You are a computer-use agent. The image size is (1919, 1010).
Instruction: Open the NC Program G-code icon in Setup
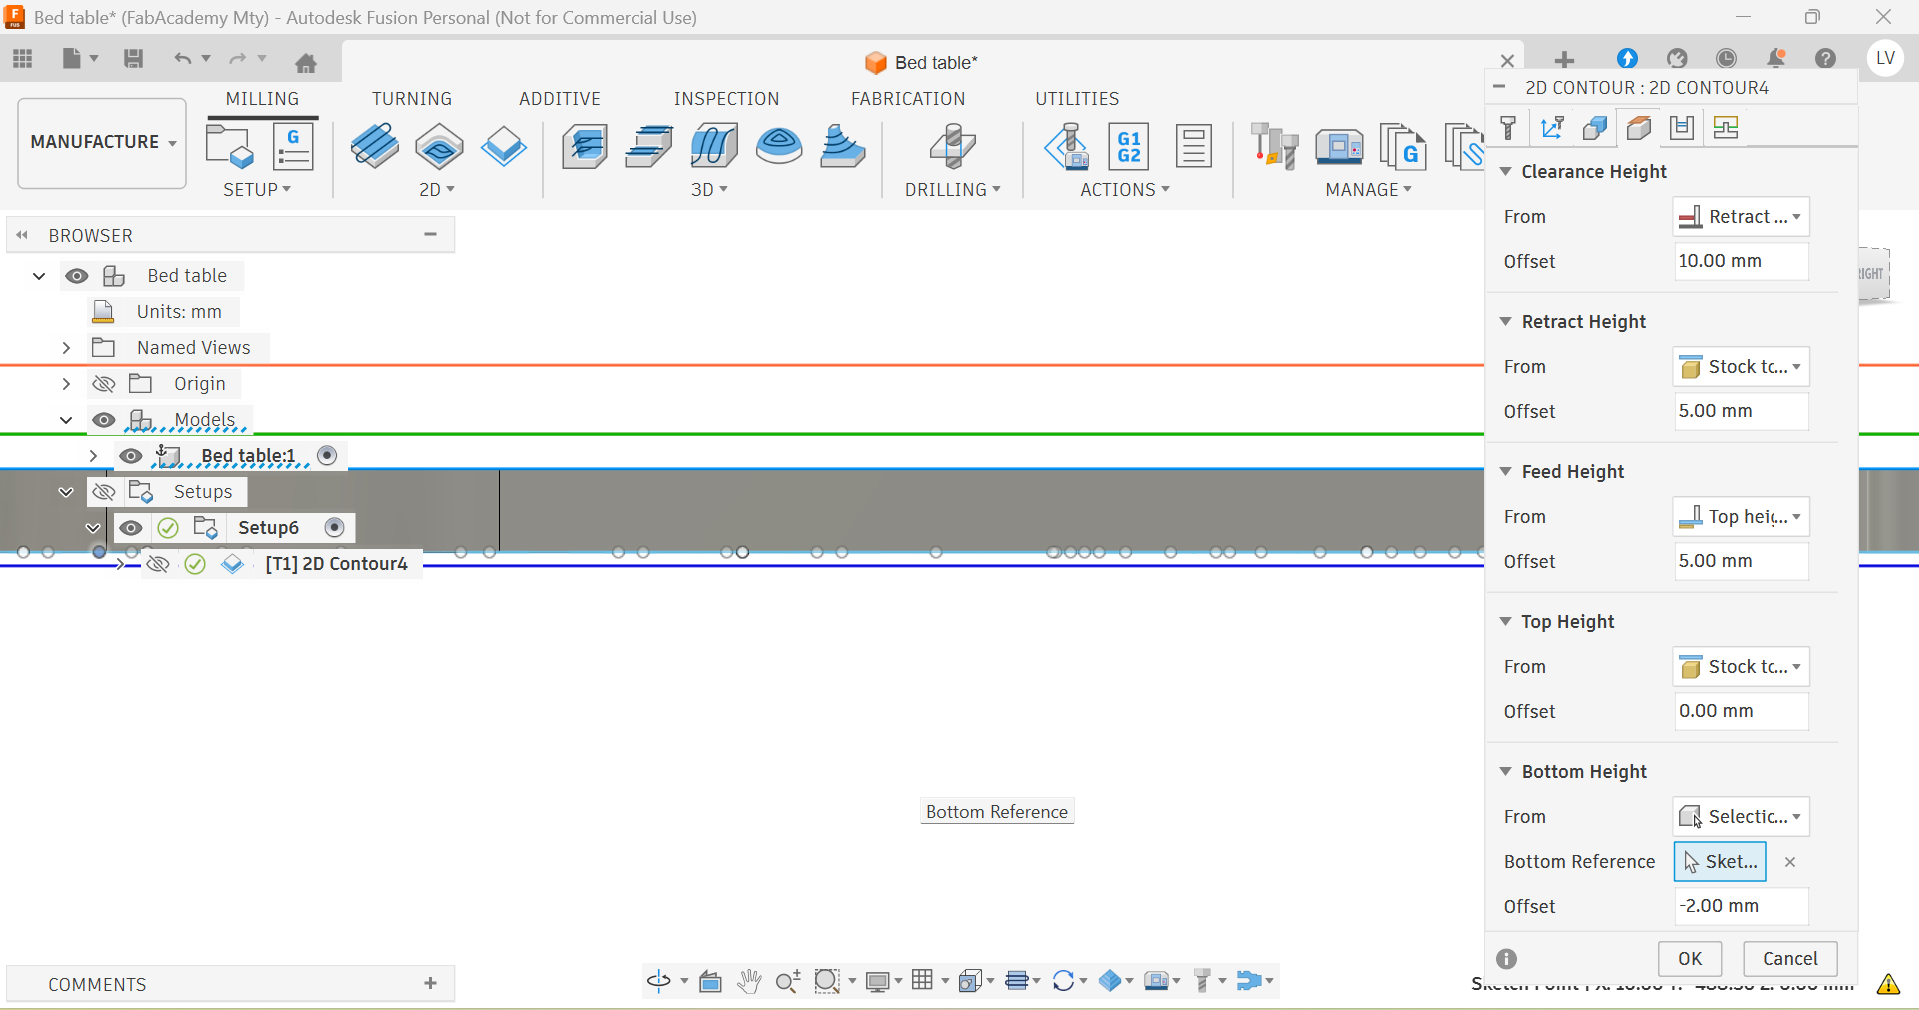(x=293, y=147)
